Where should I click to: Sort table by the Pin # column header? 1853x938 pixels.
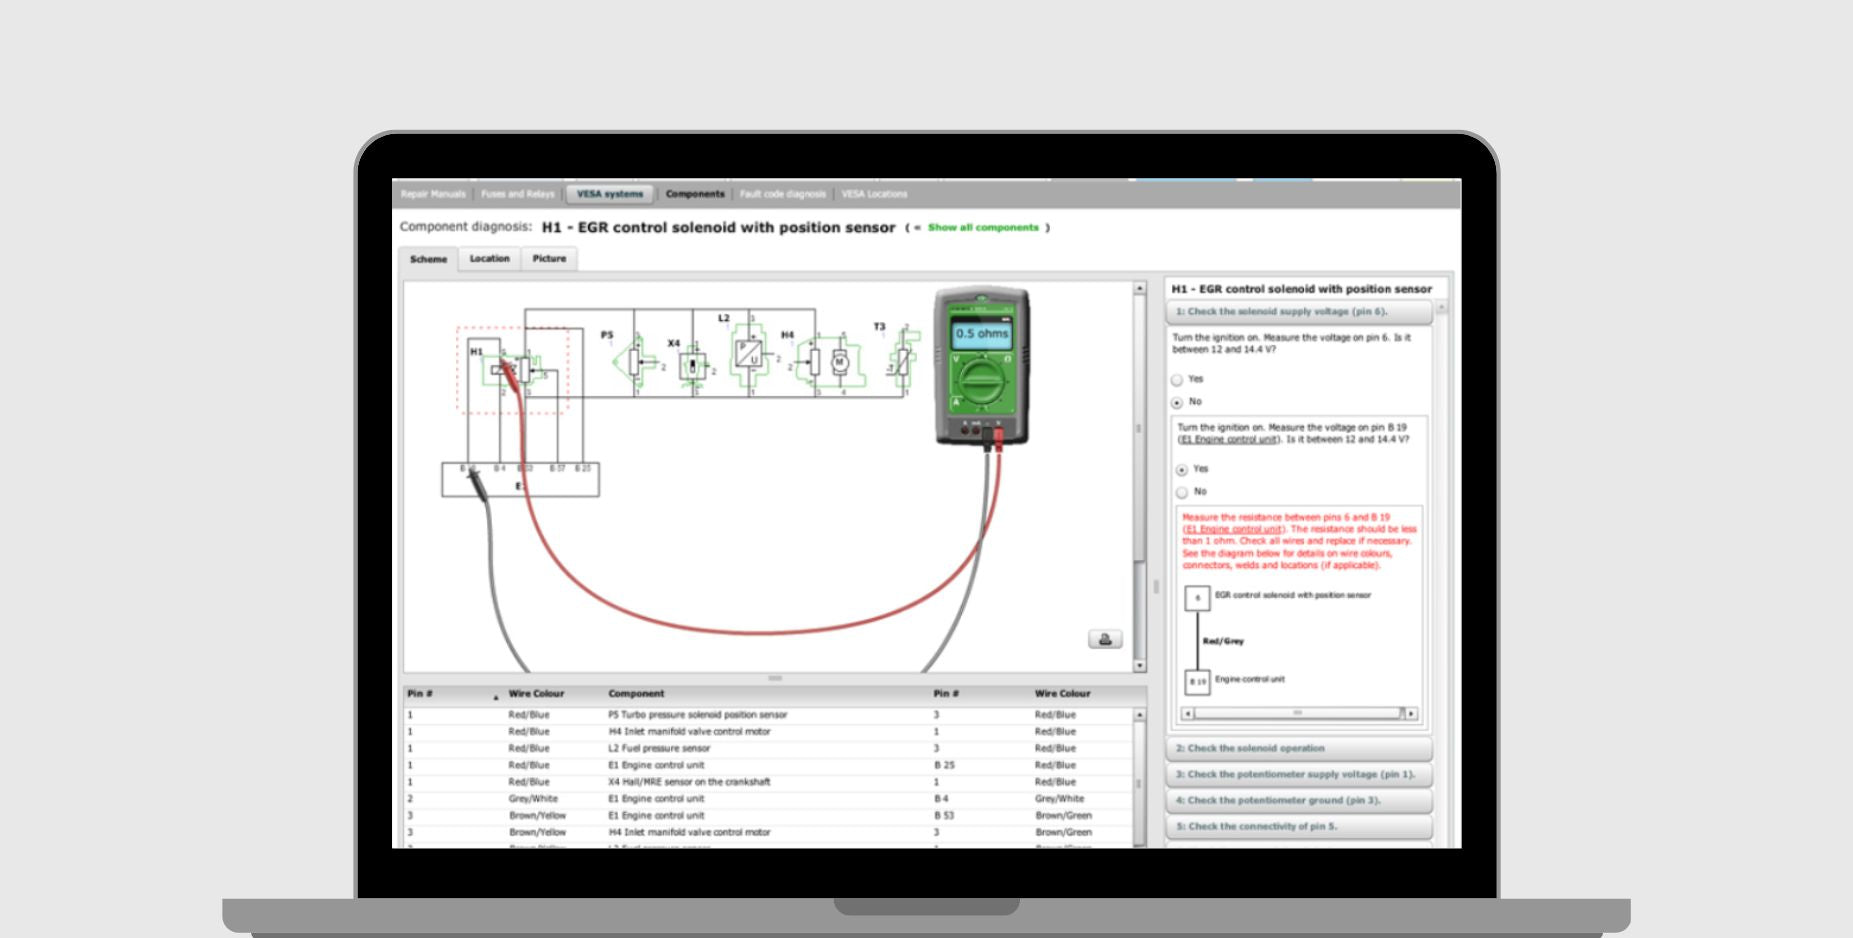[x=420, y=694]
